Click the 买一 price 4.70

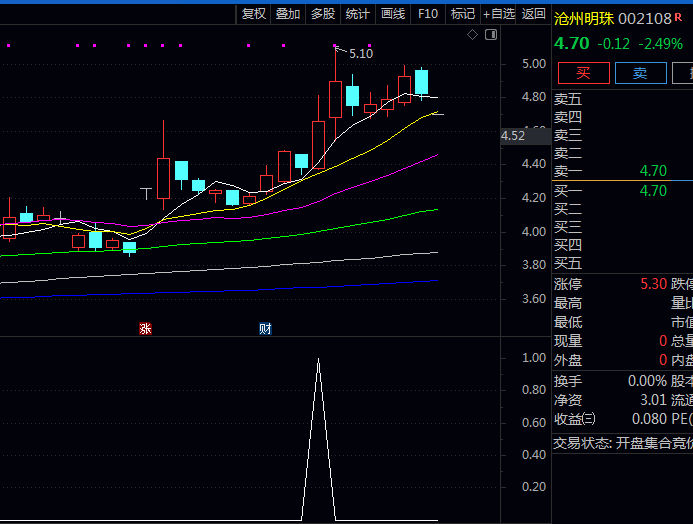653,191
